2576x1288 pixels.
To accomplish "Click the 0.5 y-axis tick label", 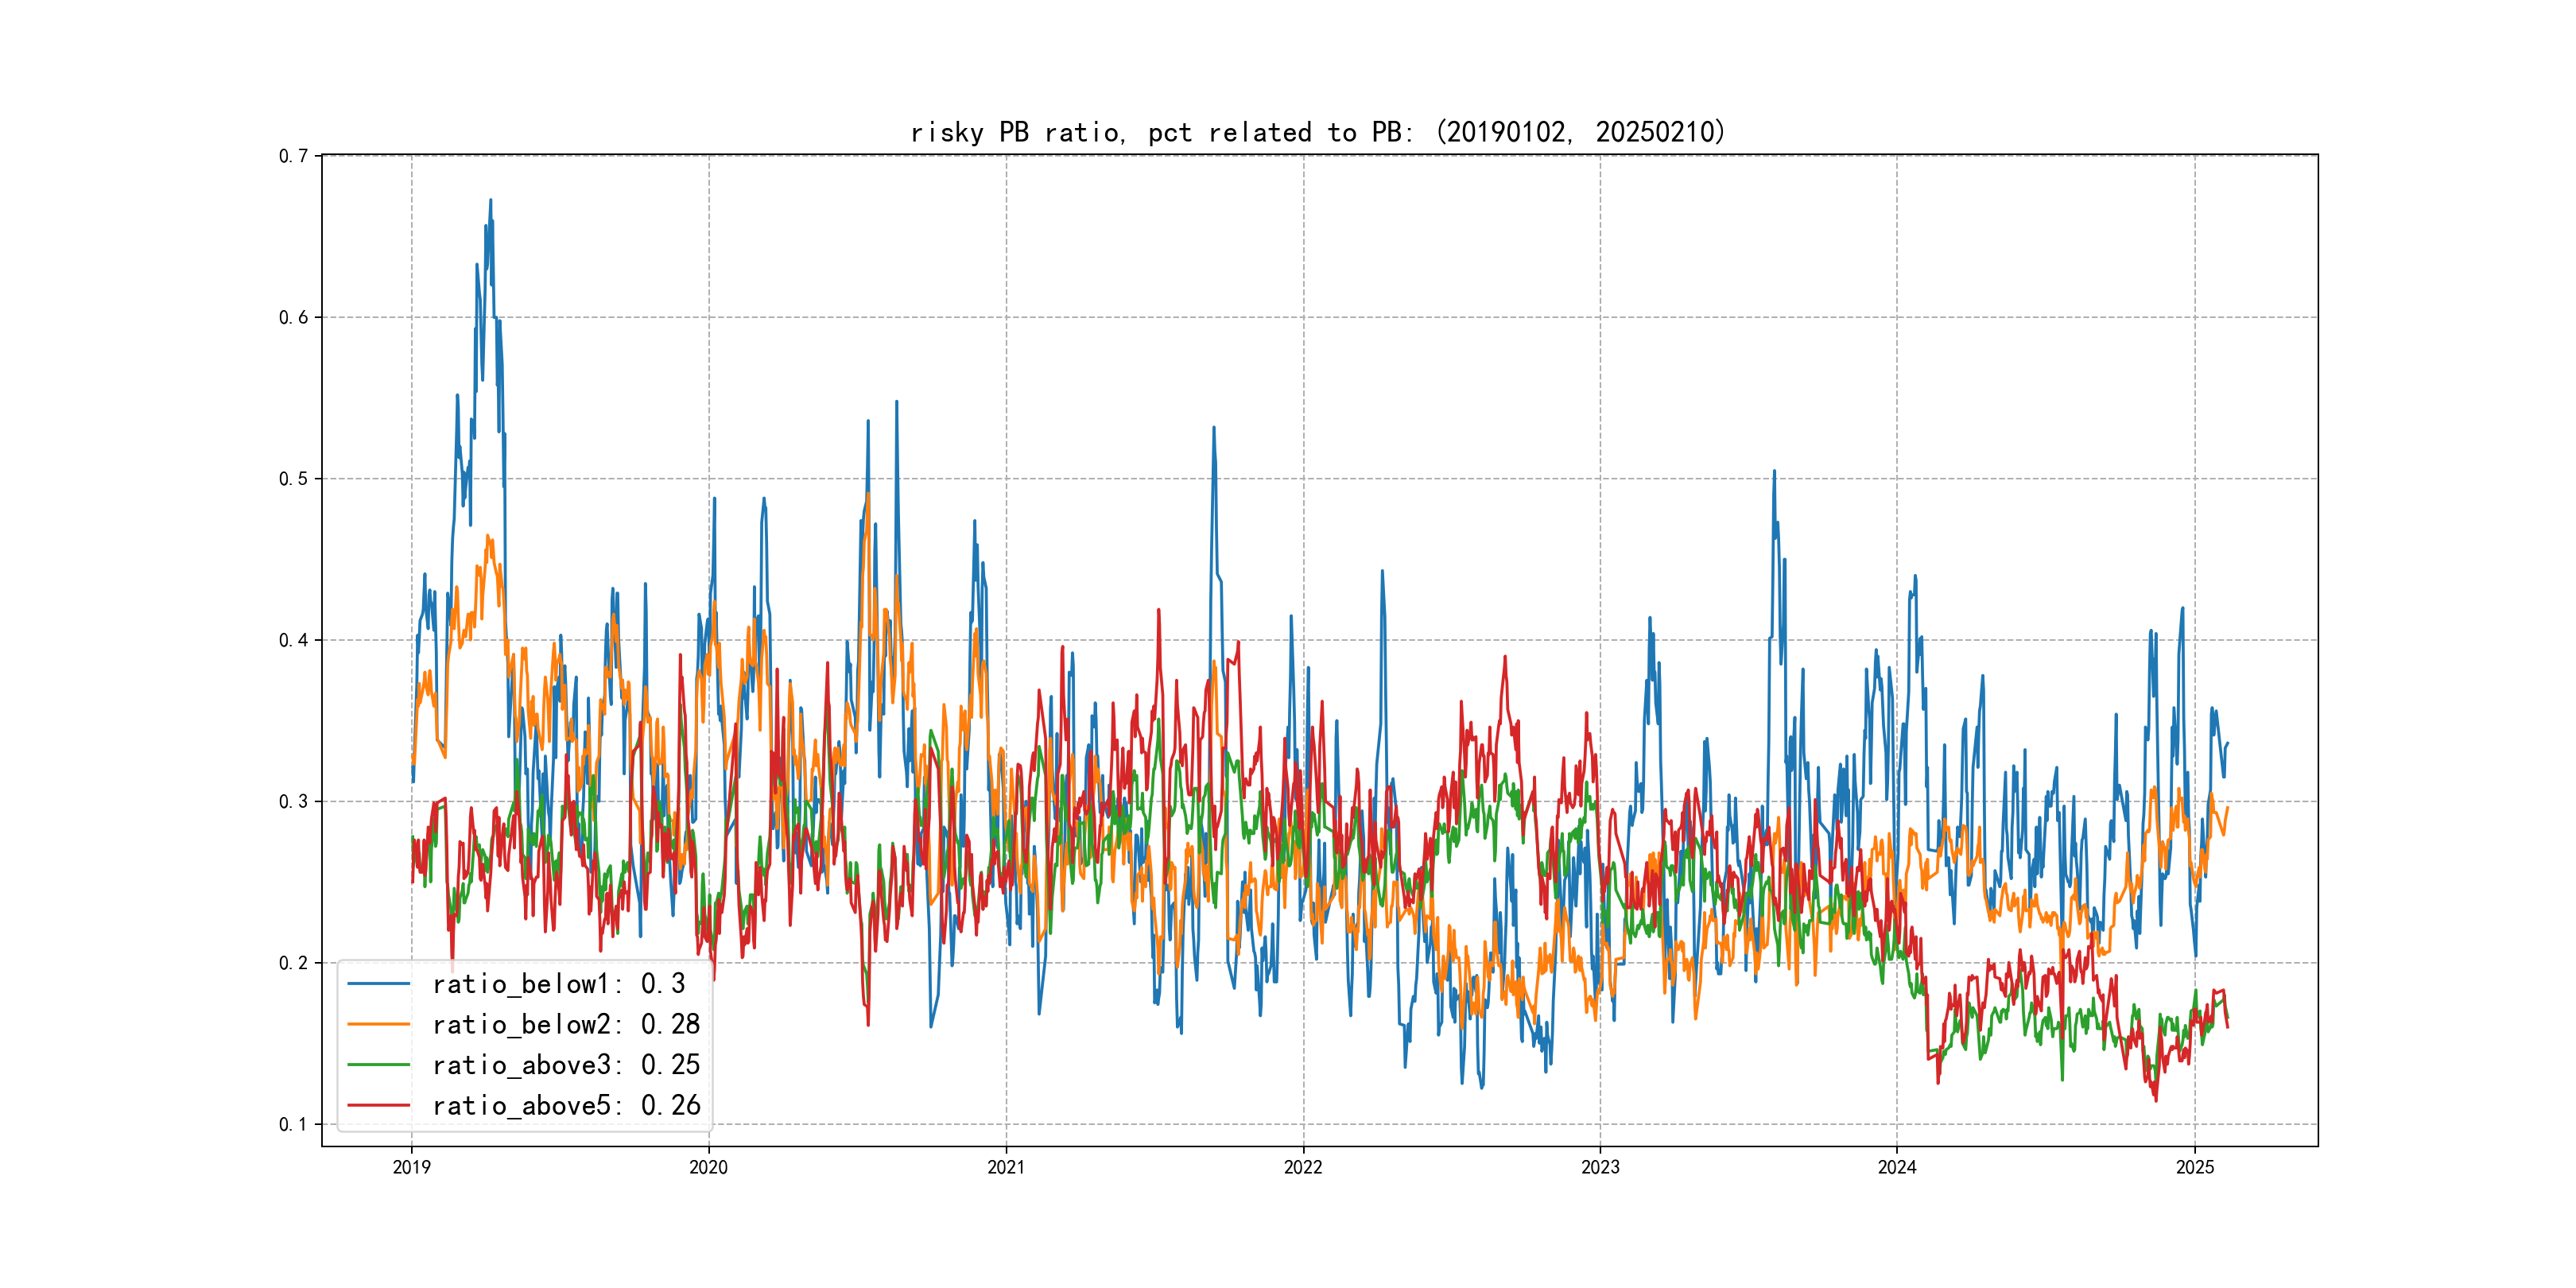I will (x=293, y=479).
